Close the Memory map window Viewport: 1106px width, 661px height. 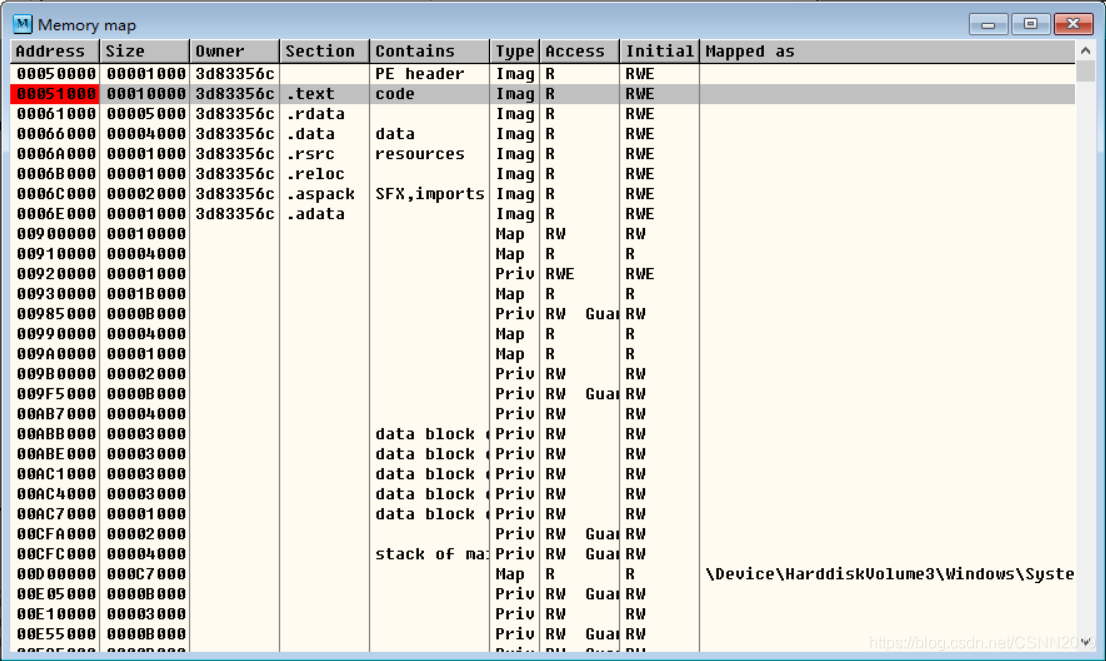tap(1073, 24)
